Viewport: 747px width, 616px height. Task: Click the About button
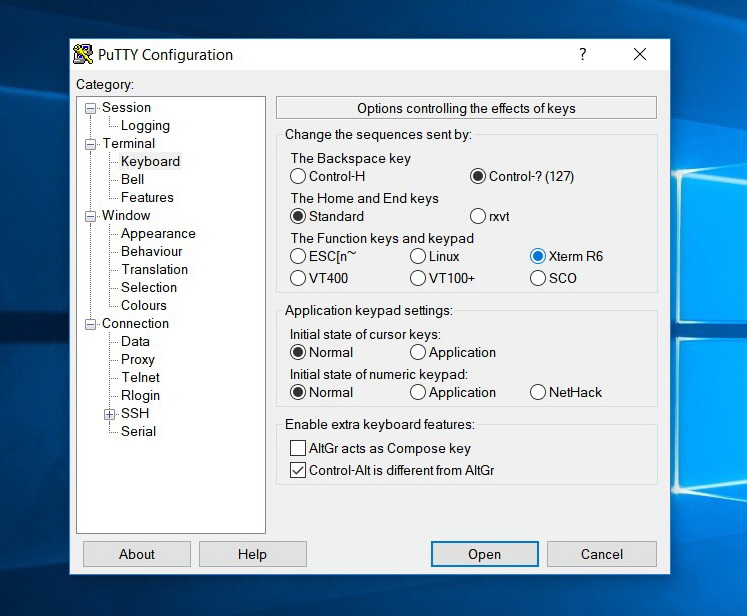(137, 554)
